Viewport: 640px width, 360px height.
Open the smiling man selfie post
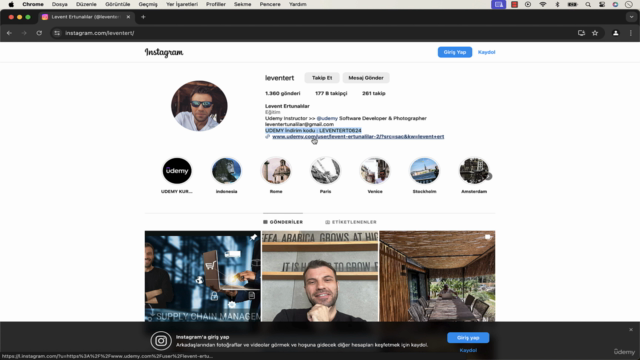320,276
